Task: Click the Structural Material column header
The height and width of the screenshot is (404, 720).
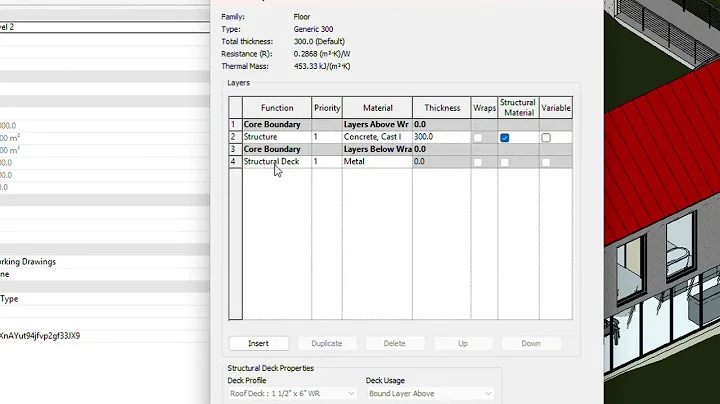Action: click(518, 107)
